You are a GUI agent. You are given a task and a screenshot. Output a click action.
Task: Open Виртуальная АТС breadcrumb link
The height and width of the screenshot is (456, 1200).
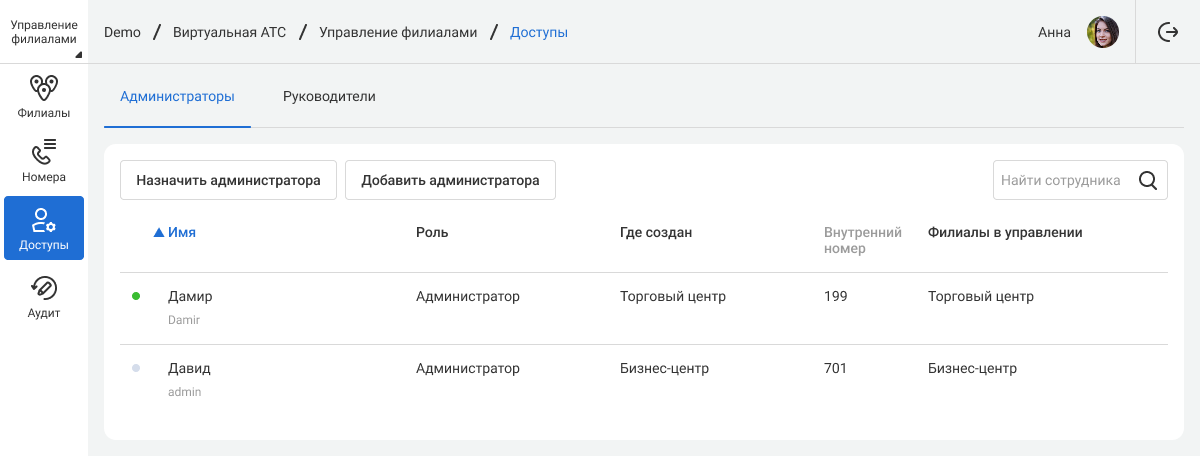pos(230,32)
